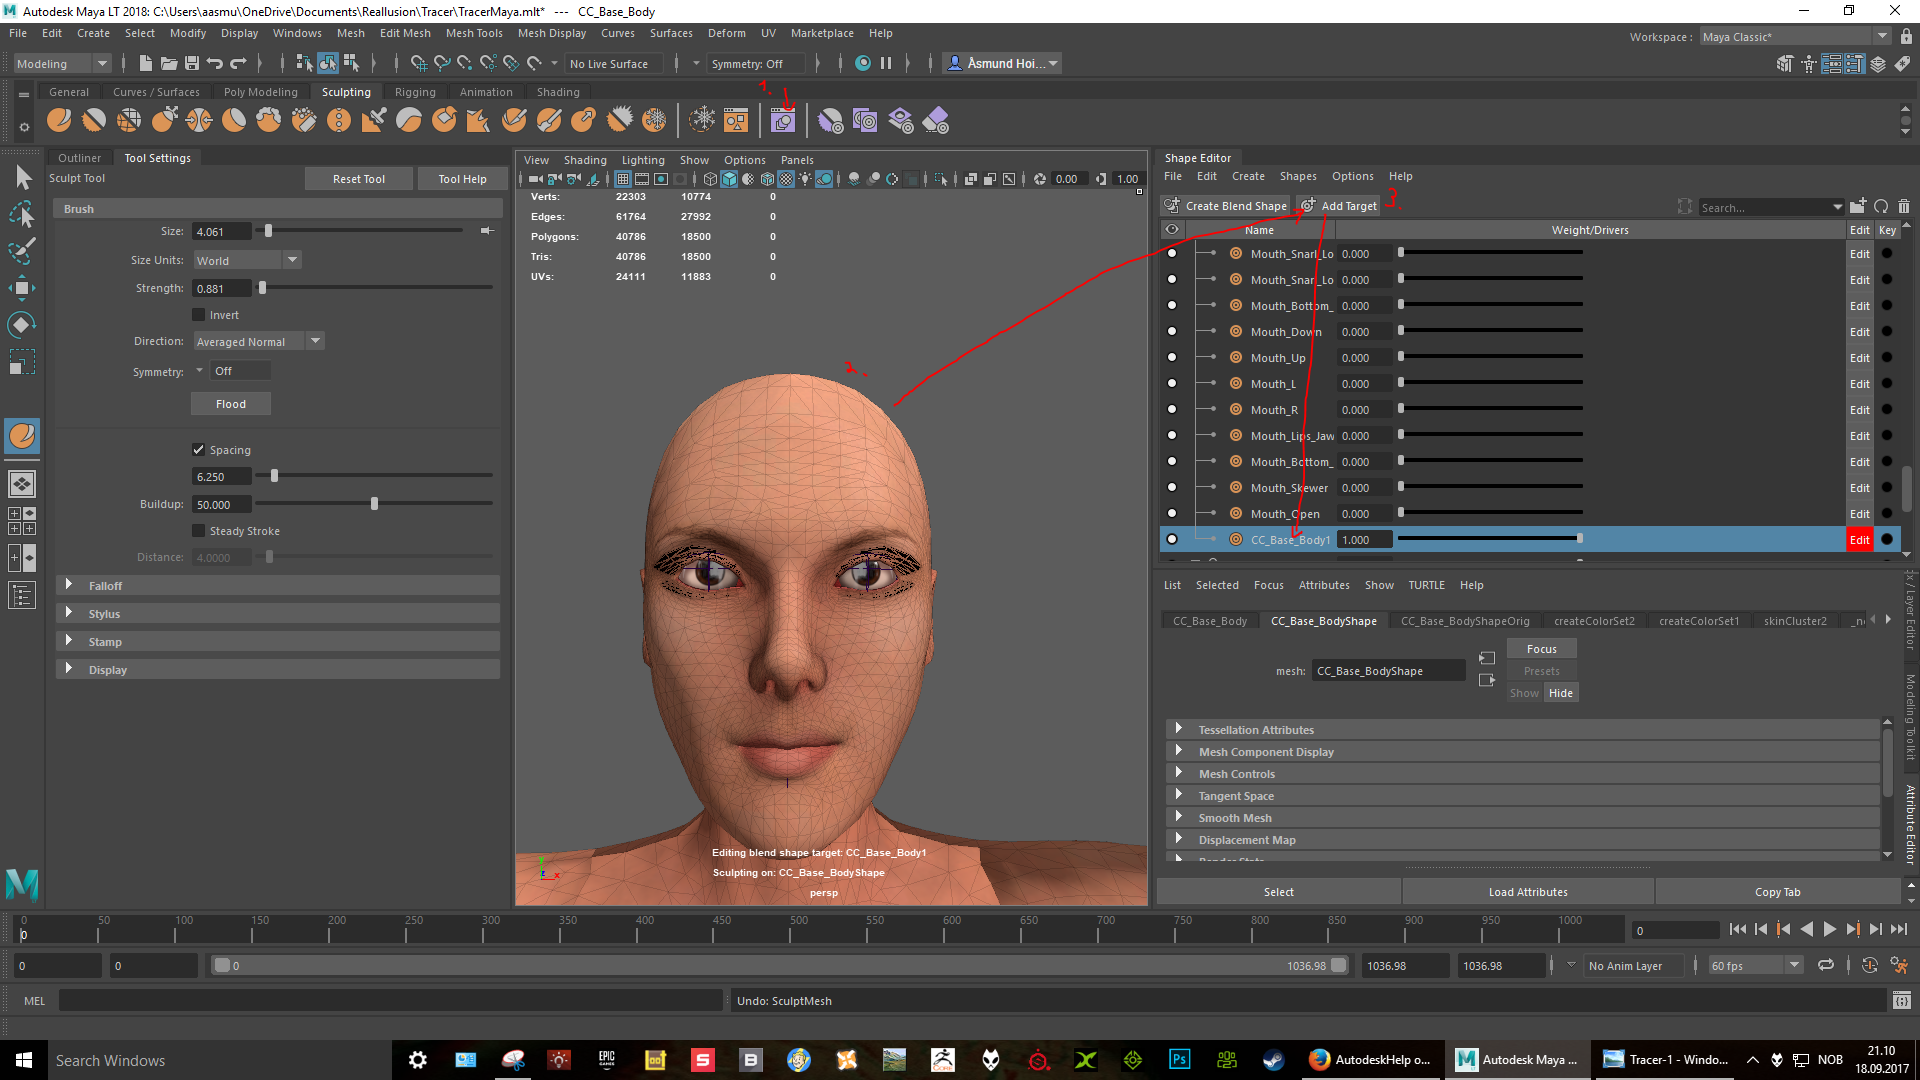Select the Repeat sculpting tool
The image size is (1920, 1080).
[x=339, y=121]
